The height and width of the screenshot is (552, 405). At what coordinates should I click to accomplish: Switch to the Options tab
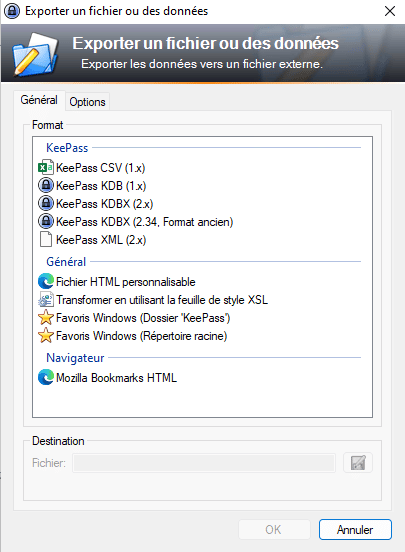tap(87, 102)
